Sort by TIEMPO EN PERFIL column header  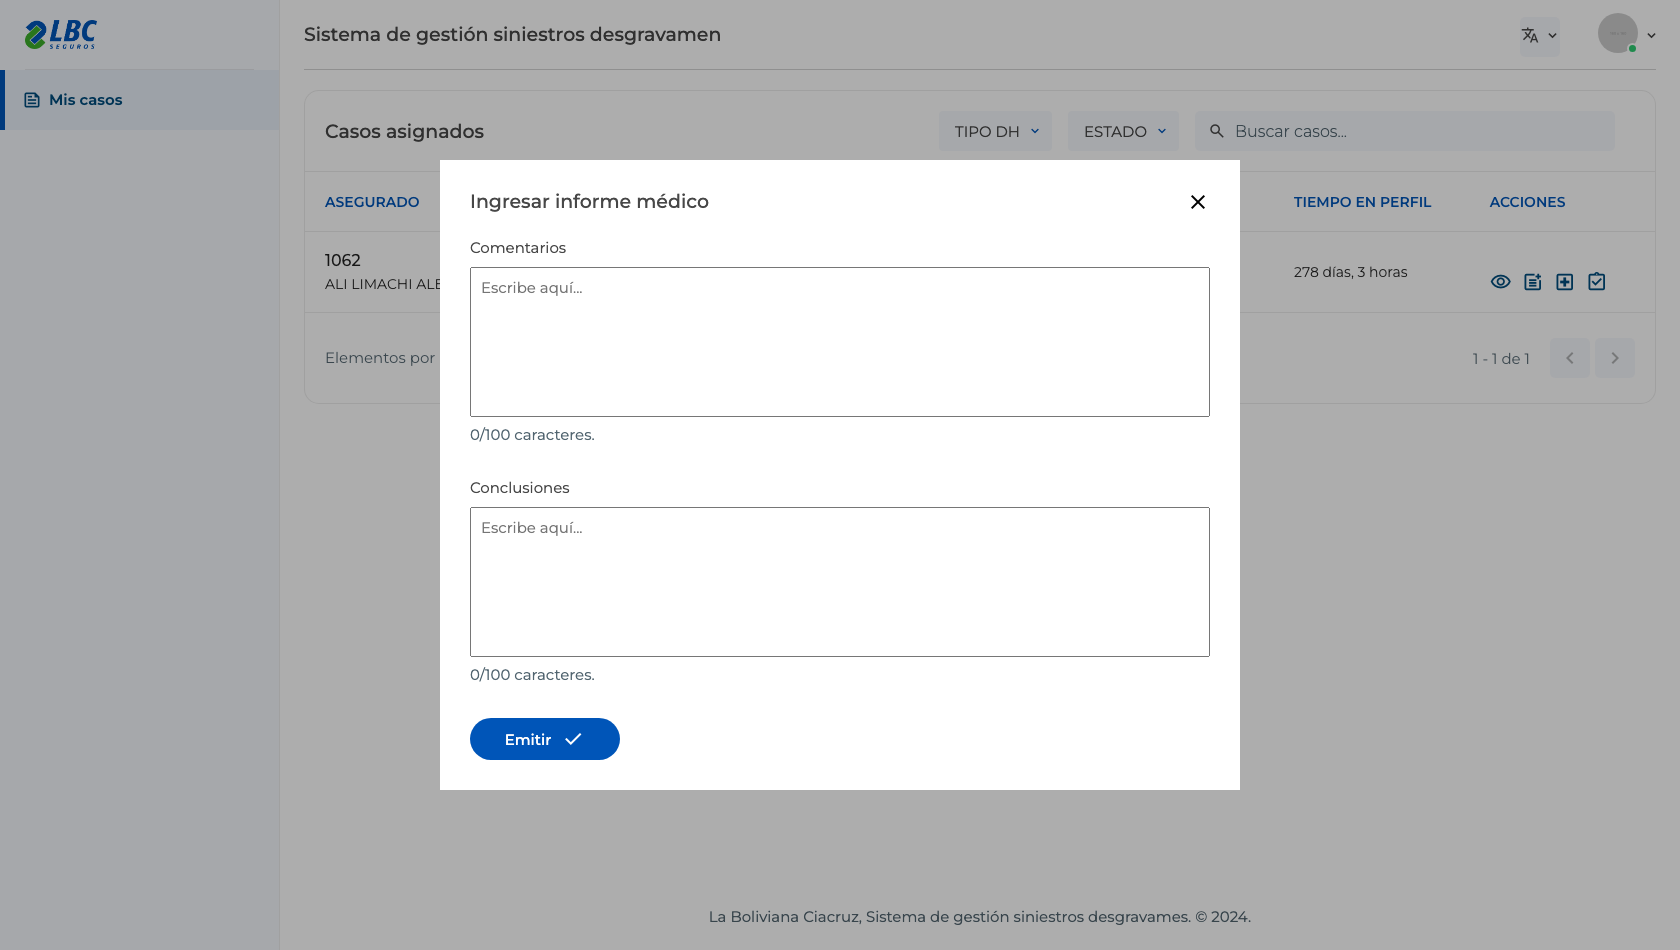pos(1362,202)
